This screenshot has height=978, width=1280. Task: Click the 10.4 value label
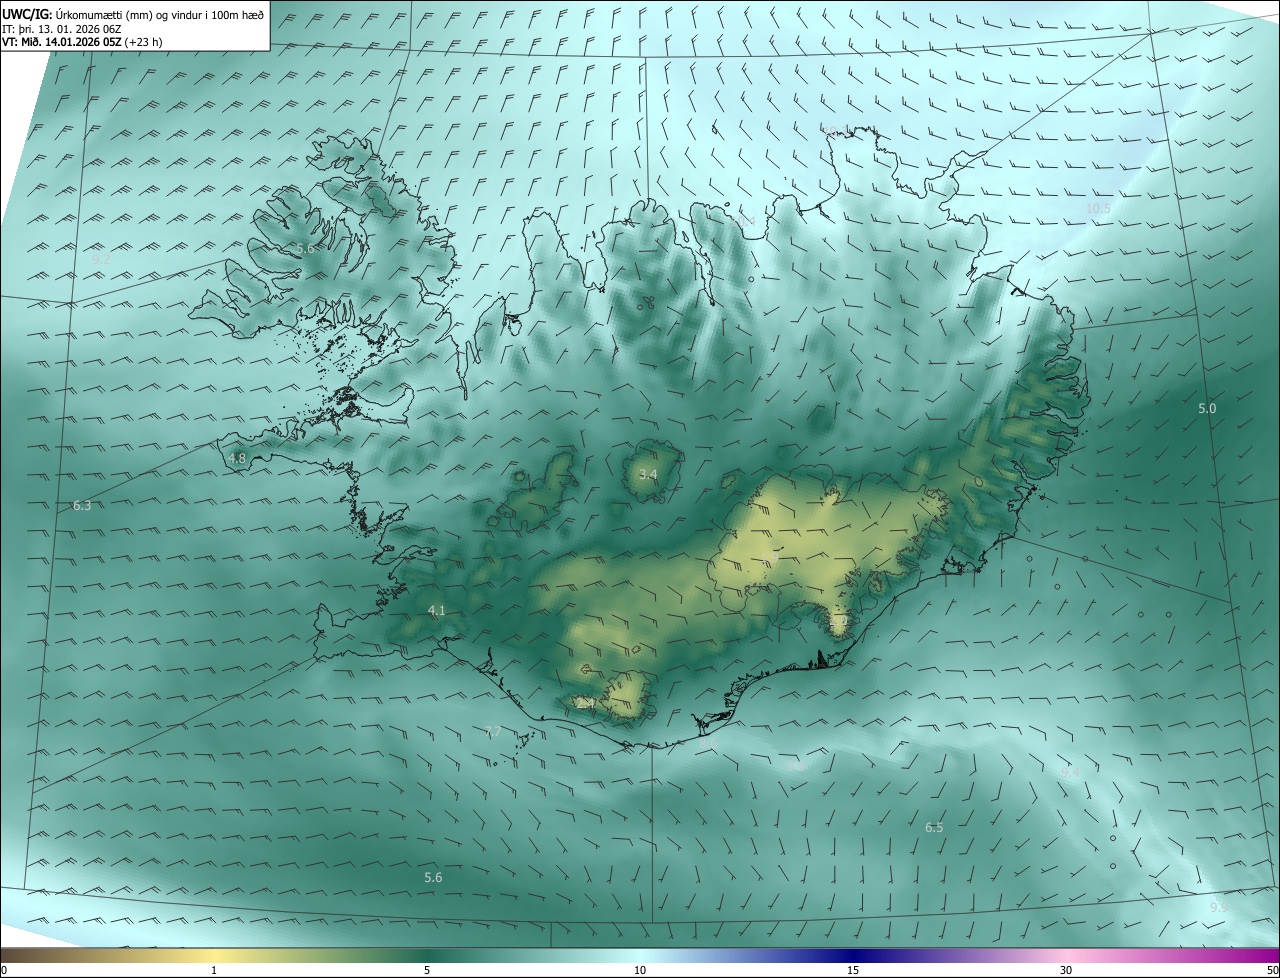point(743,220)
